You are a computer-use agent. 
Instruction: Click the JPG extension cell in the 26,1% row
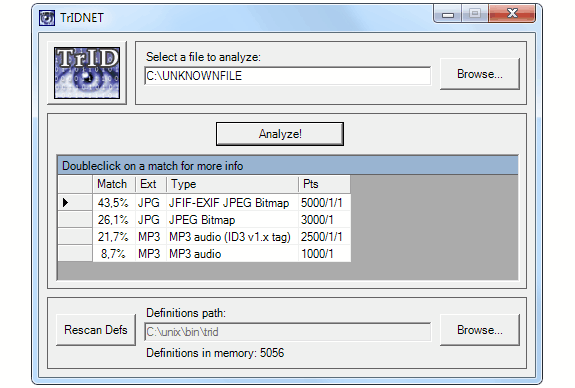(x=151, y=219)
